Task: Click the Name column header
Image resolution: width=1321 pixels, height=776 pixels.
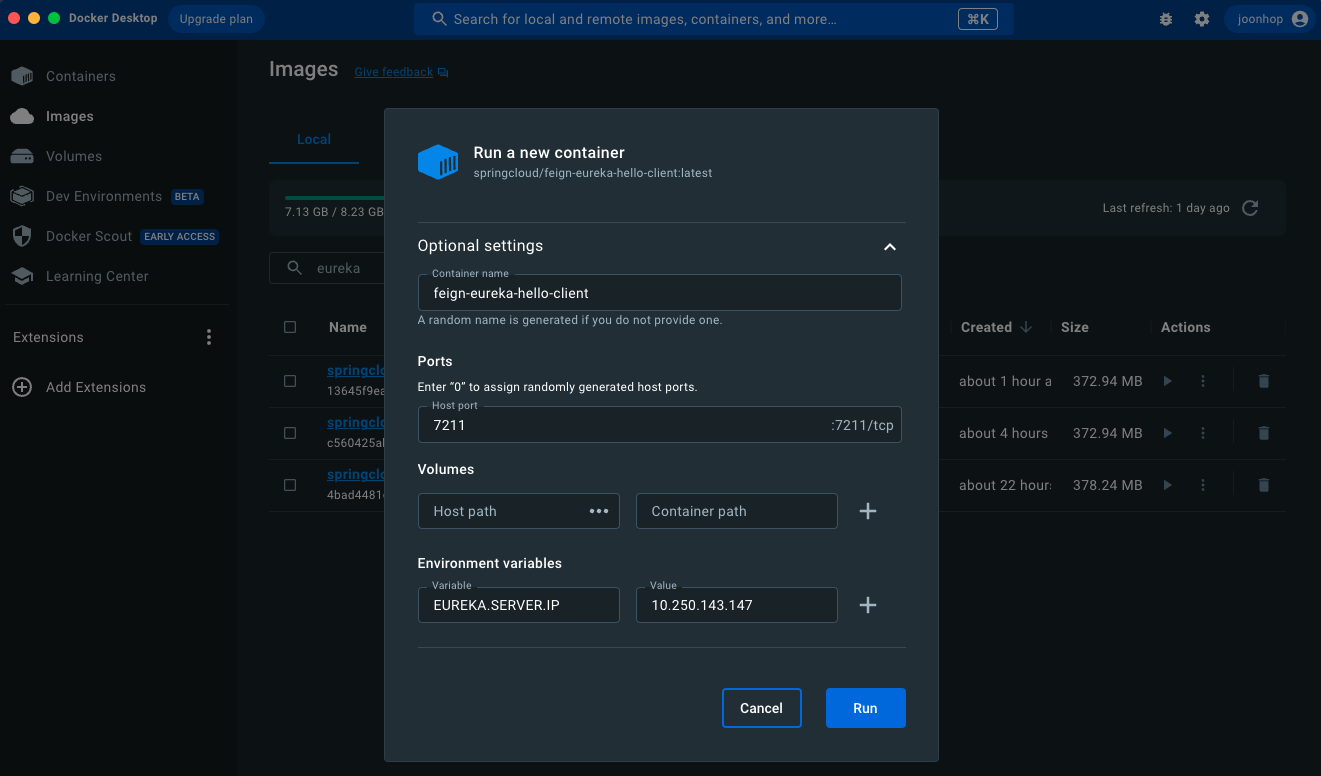Action: 348,327
